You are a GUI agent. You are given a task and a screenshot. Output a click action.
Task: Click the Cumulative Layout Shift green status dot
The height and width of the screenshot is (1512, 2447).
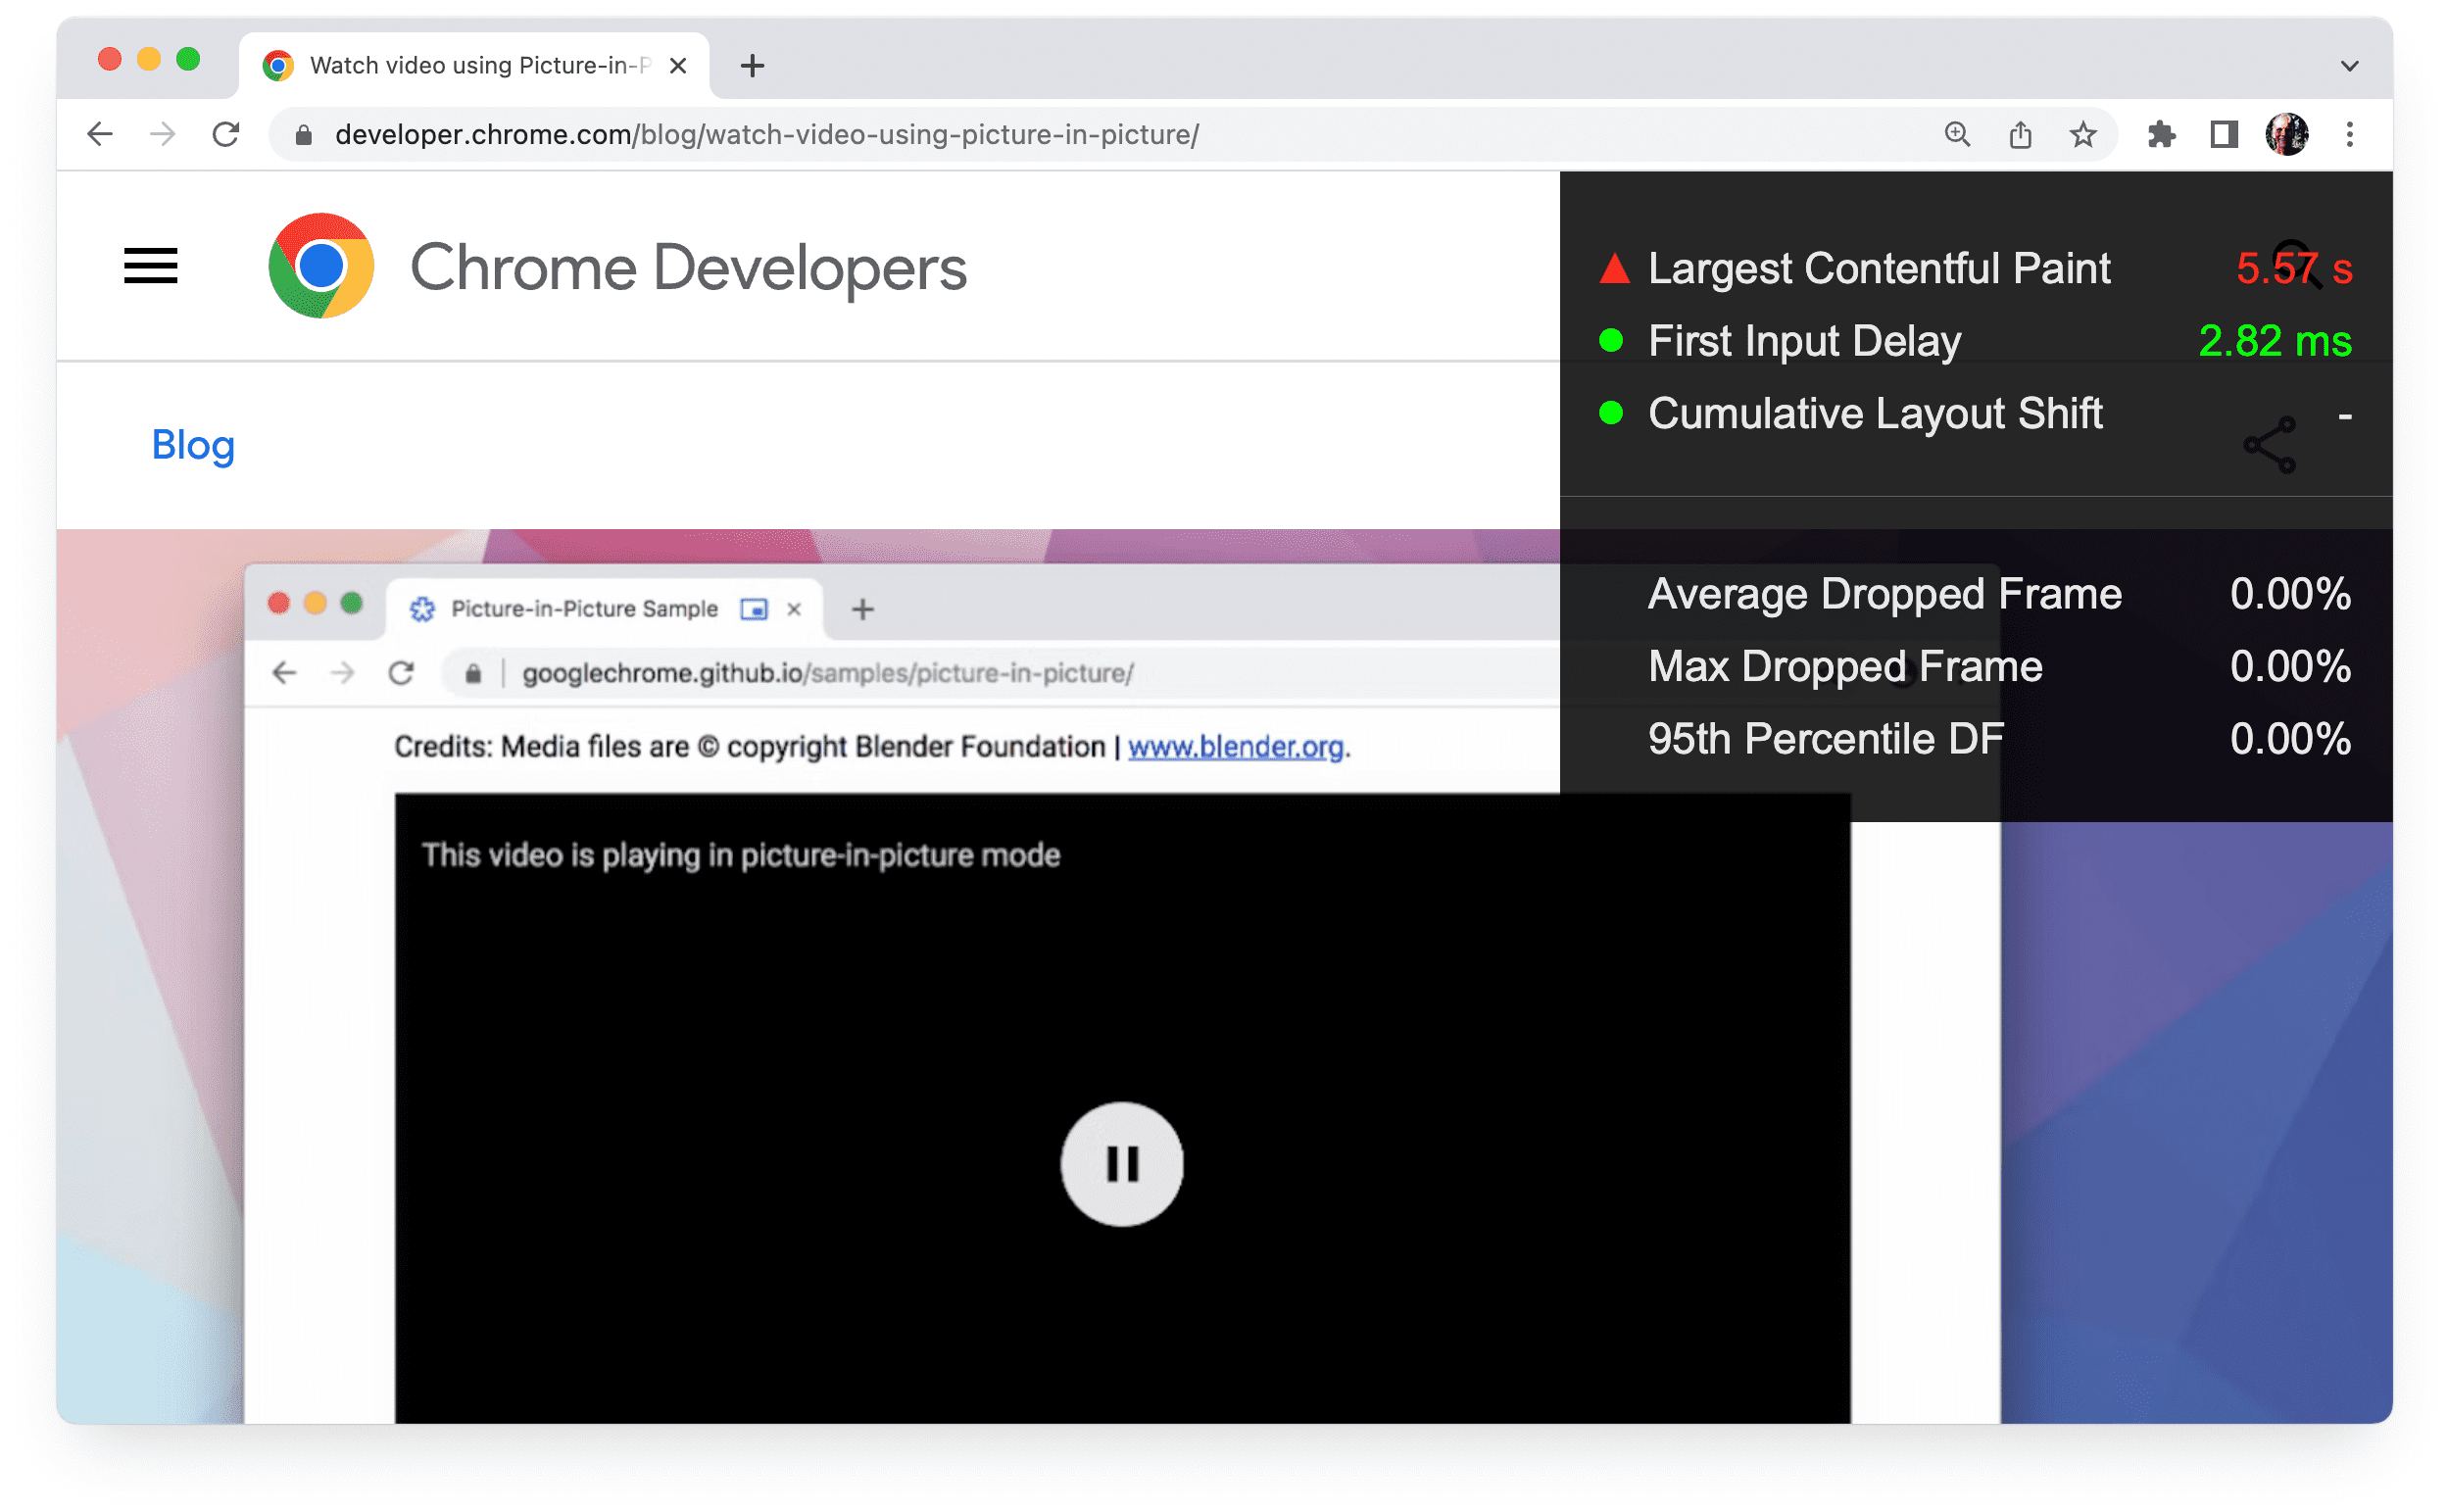(x=1608, y=415)
